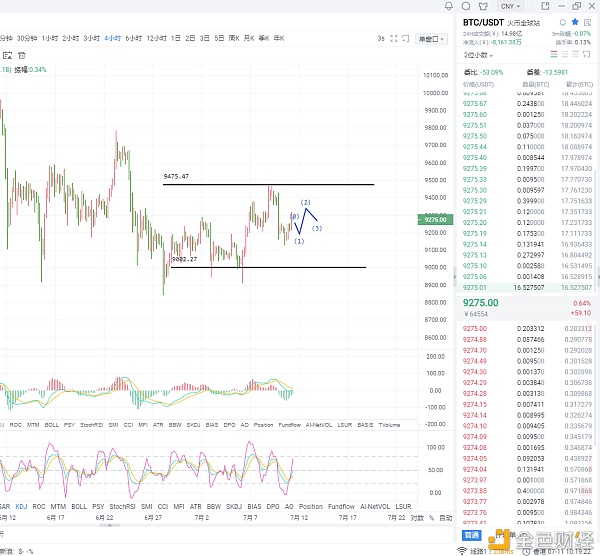Viewport: 600px width, 556px height.
Task: Click the green 9275.00 current price tag on axis
Action: click(435, 220)
